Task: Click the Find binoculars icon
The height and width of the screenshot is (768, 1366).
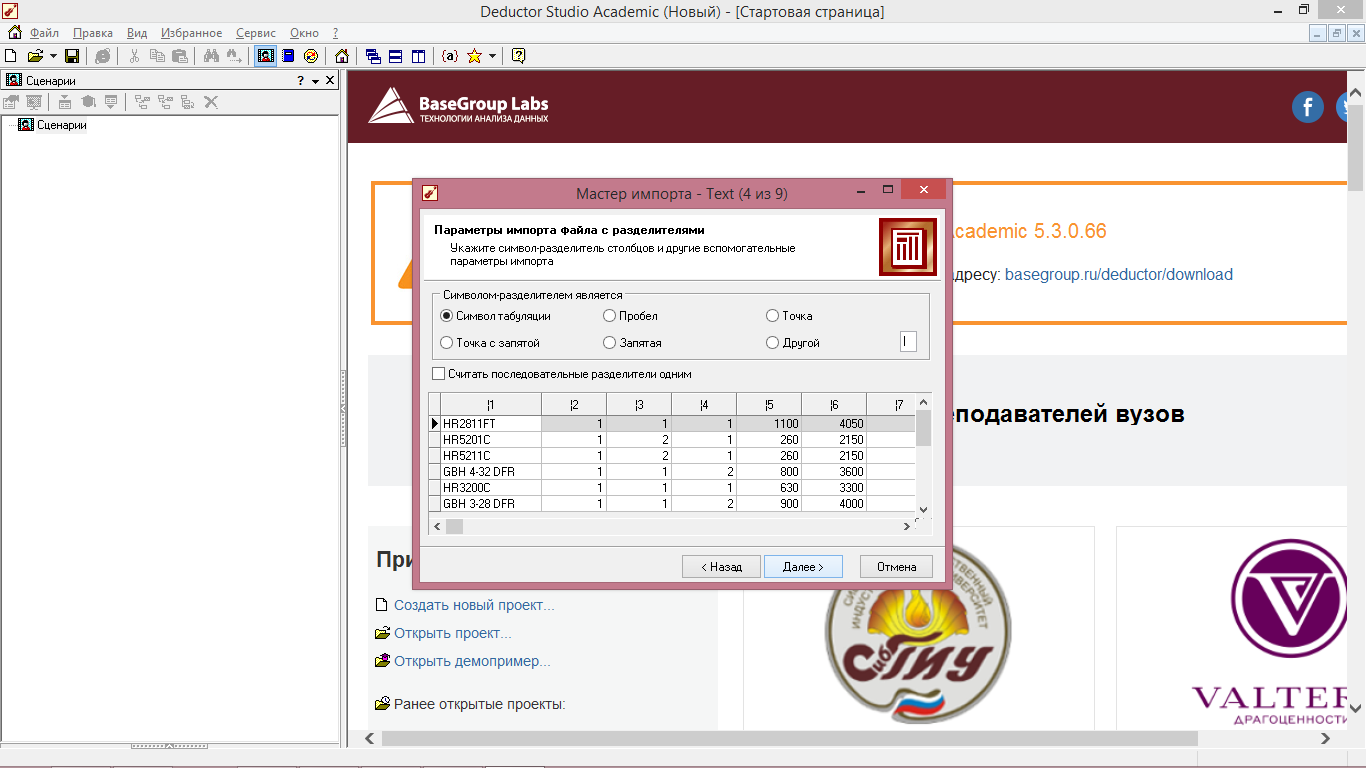Action: pos(211,56)
